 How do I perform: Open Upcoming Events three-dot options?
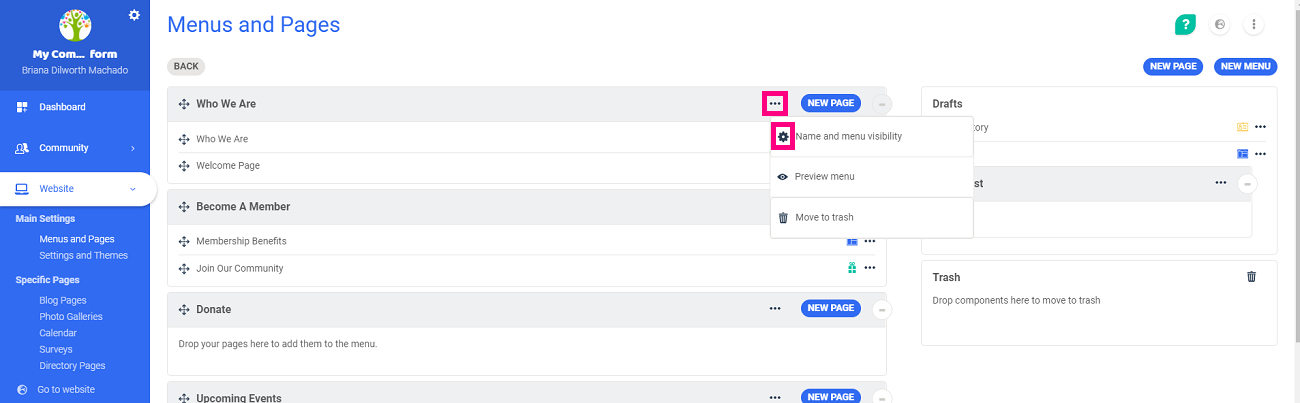click(775, 397)
